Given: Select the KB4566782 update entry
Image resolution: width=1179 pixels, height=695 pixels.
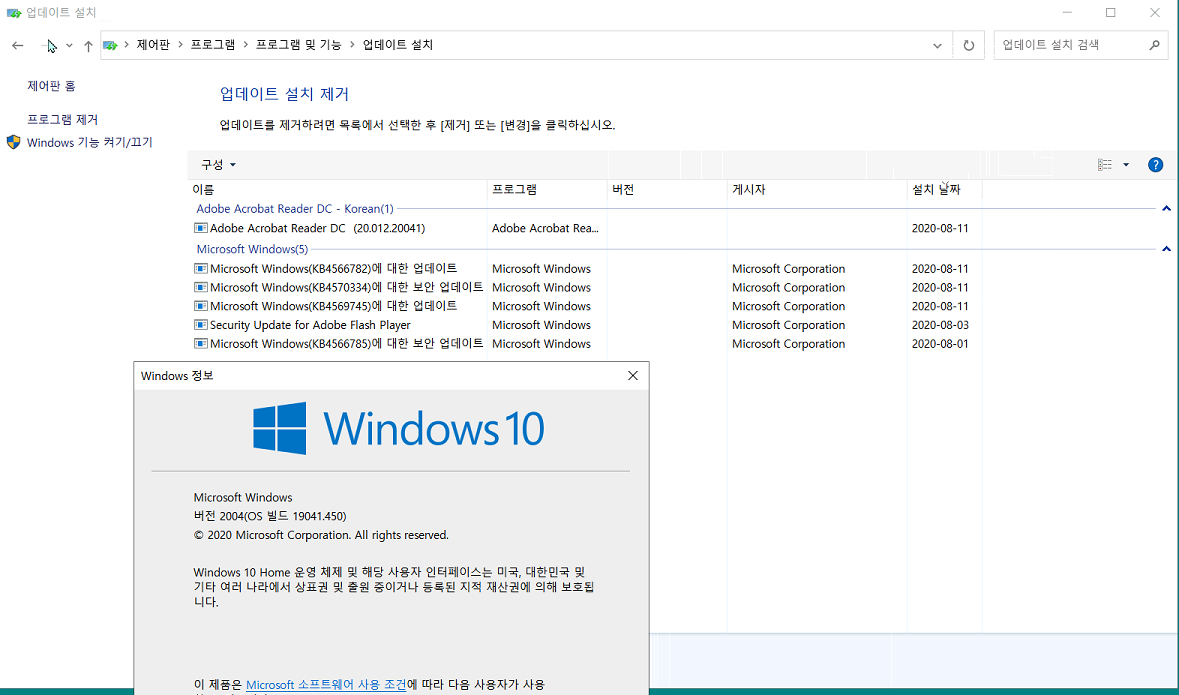Looking at the screenshot, I should point(333,269).
